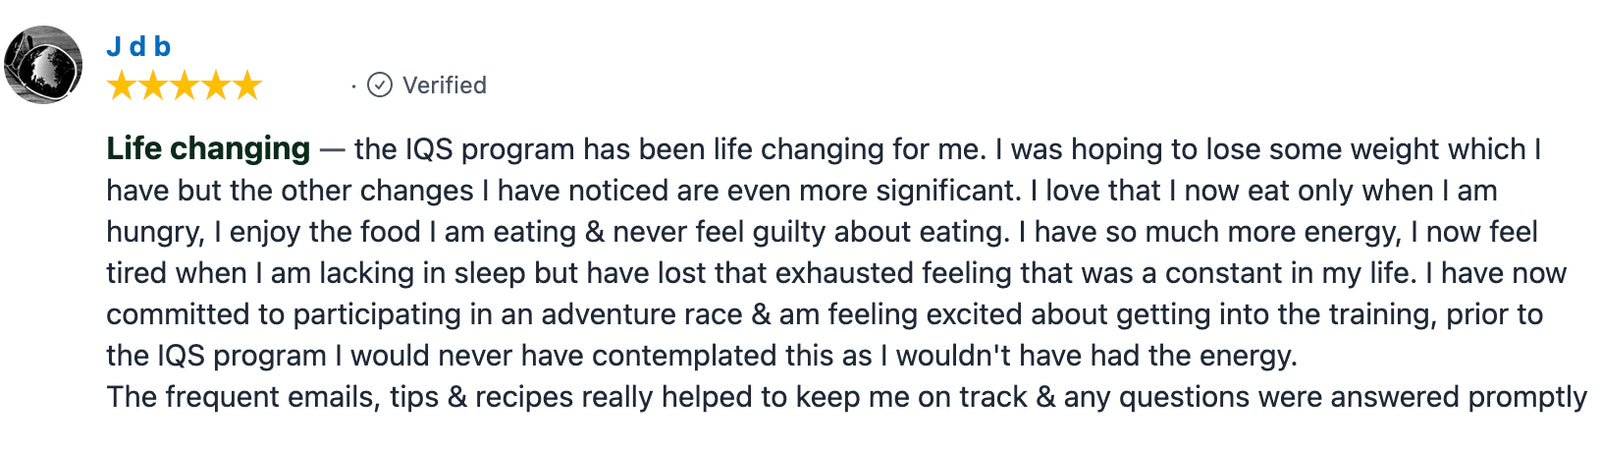Click the fifth and last rating star
This screenshot has width=1600, height=452.
(x=246, y=86)
